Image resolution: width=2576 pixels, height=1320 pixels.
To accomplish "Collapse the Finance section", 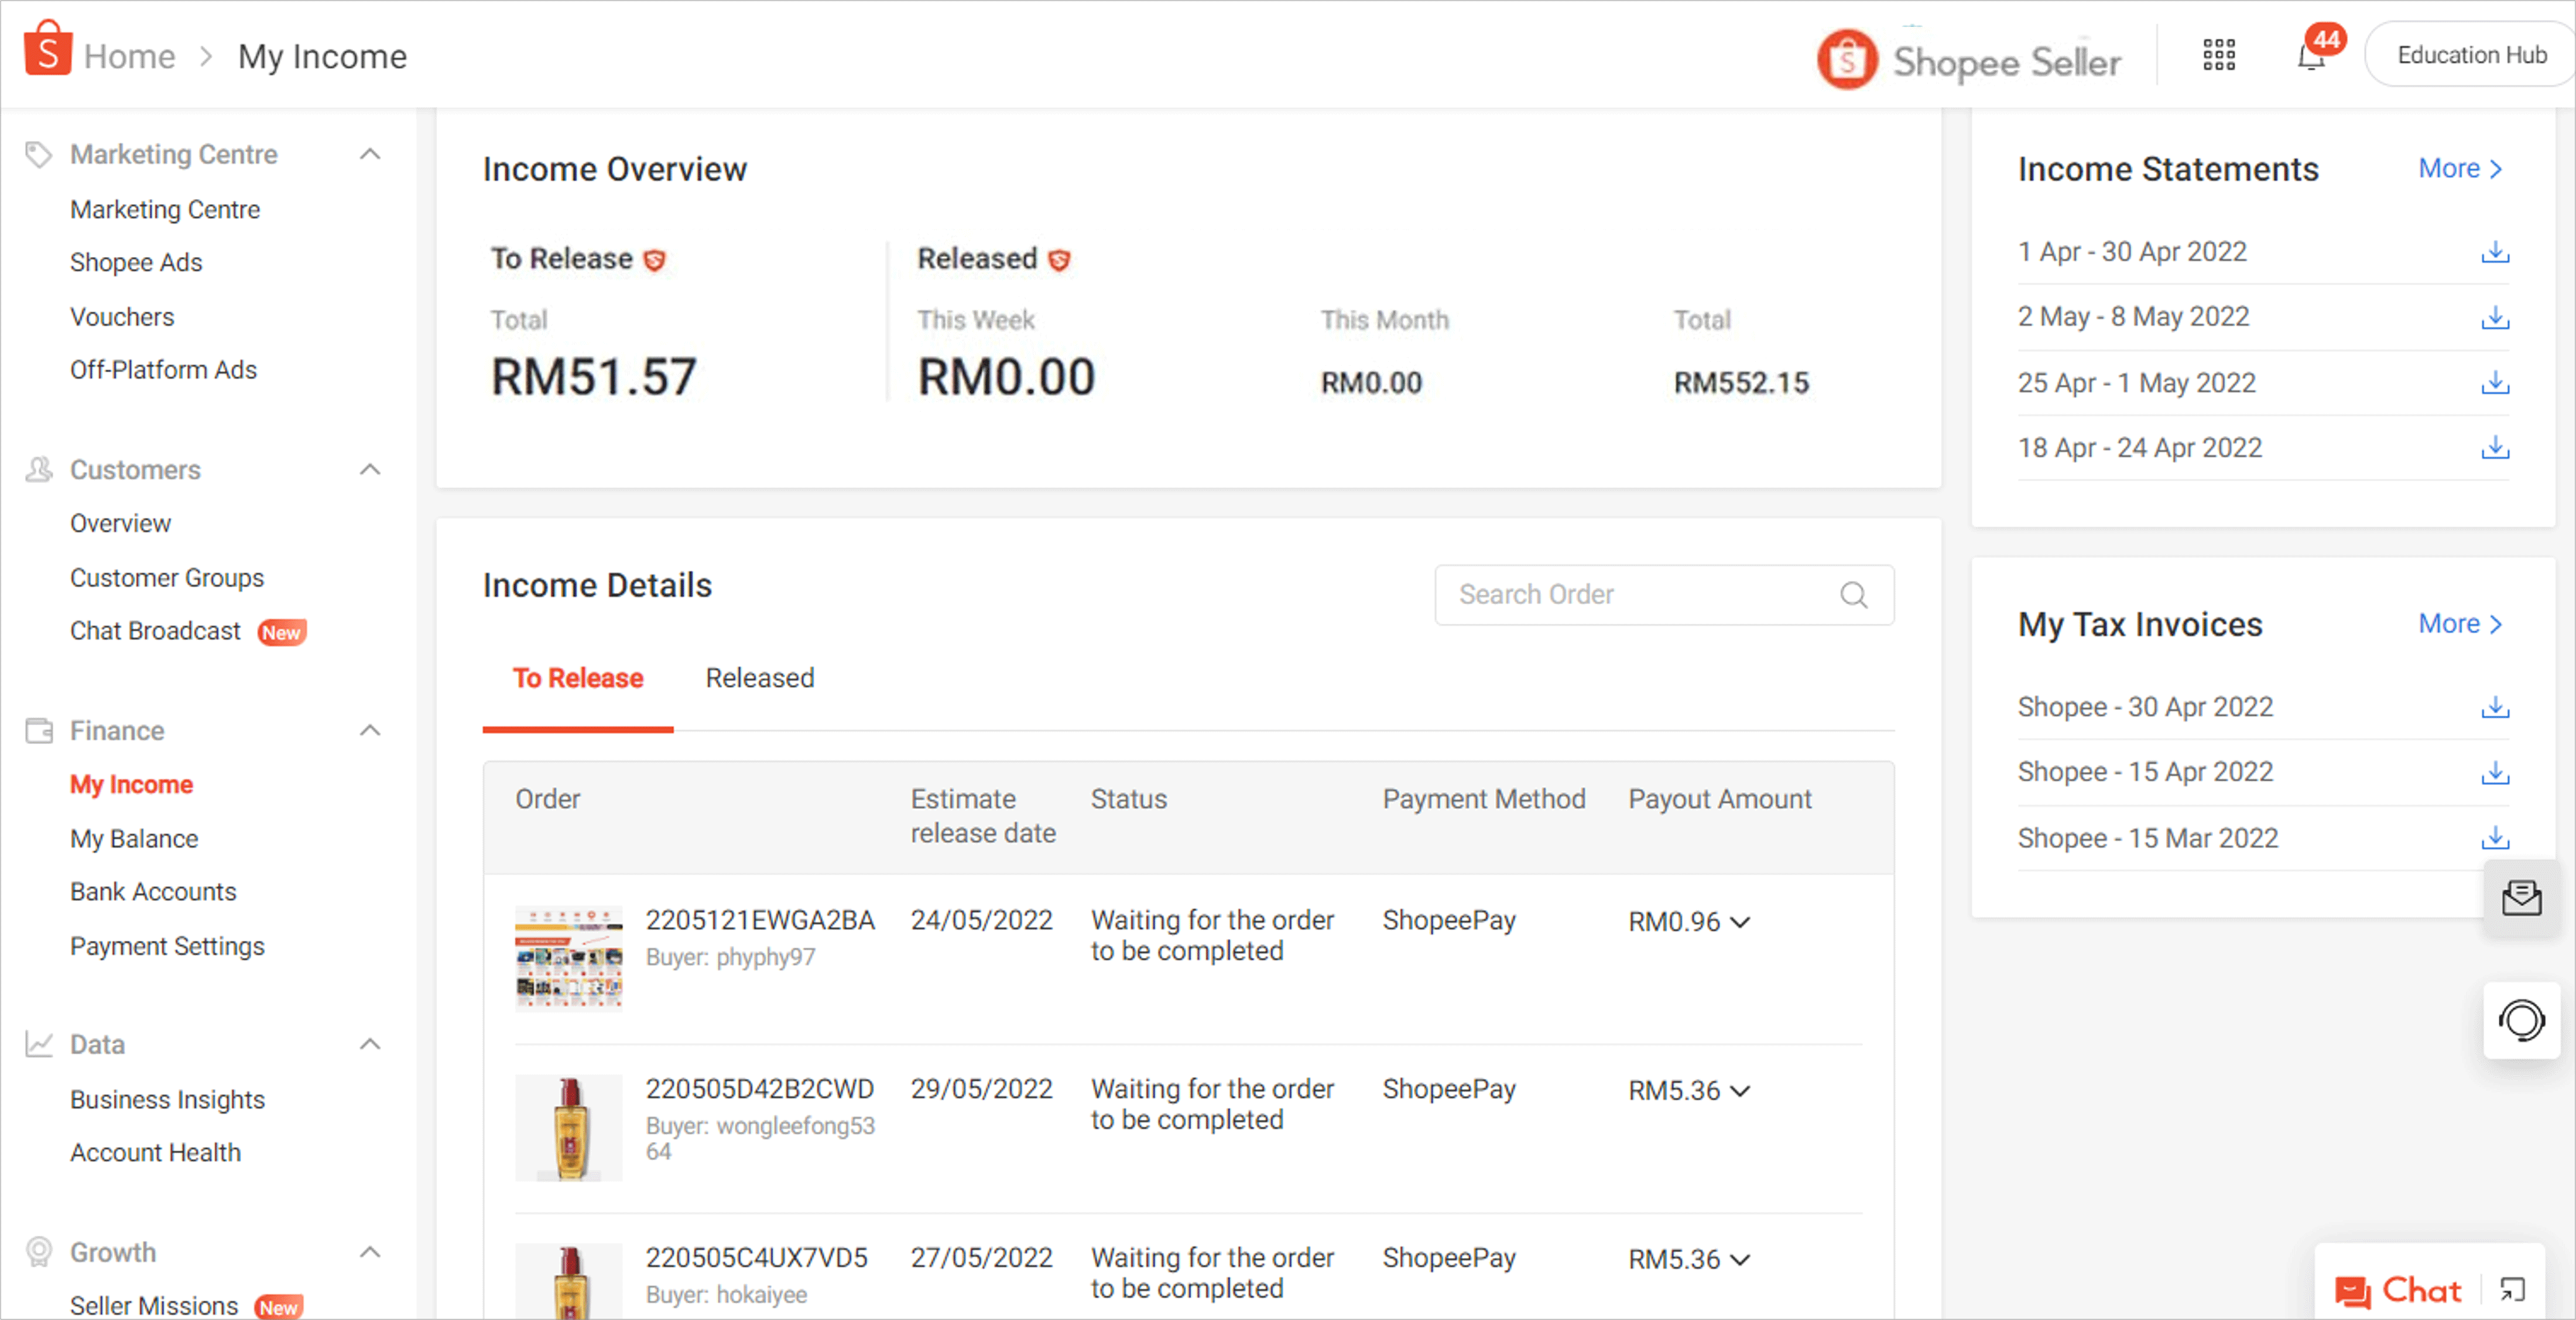I will [x=370, y=731].
